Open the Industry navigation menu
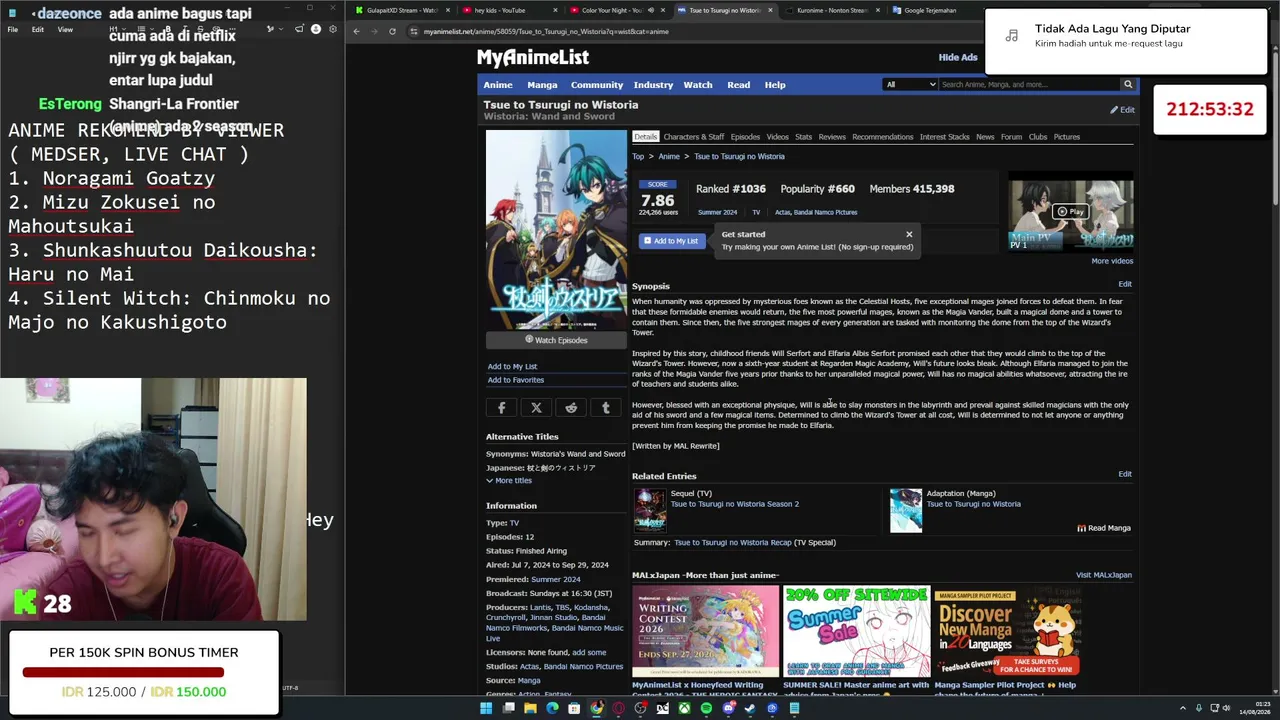Screen dimensions: 1280x720 653,85
